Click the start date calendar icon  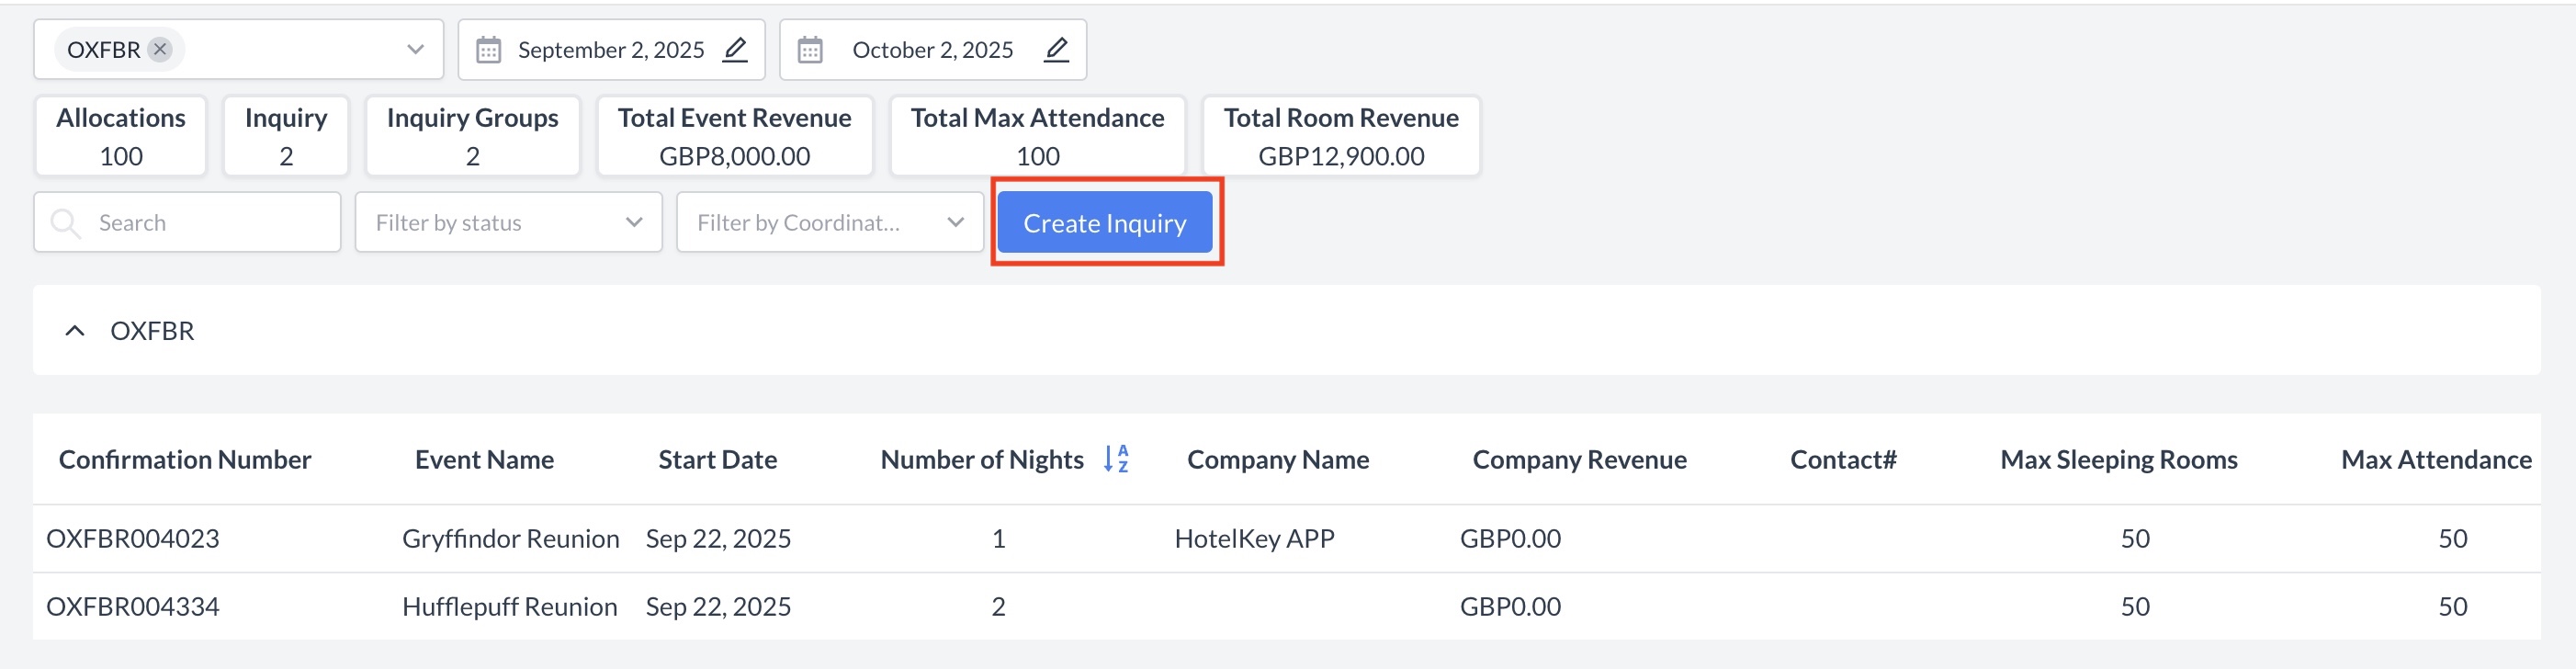click(x=488, y=50)
